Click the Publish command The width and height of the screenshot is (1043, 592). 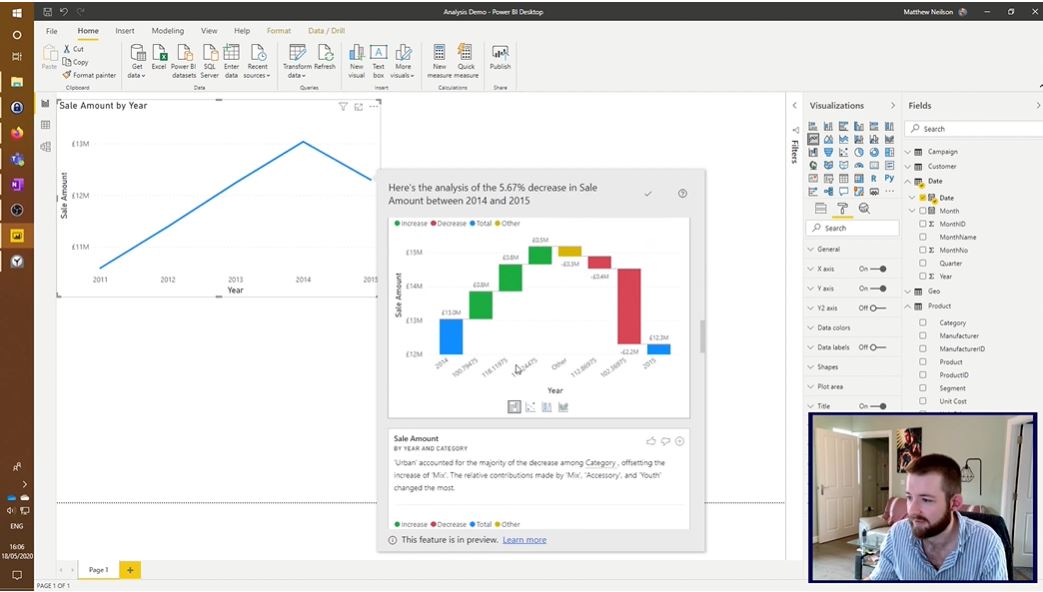pos(499,60)
